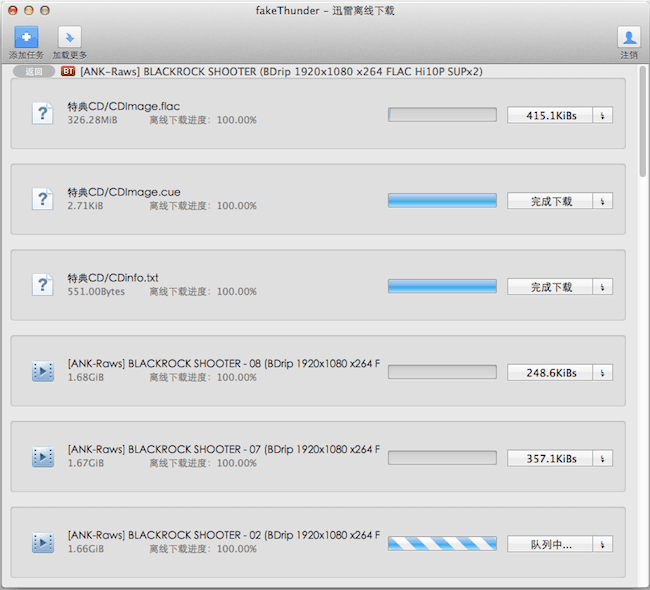Click the 326.28MiB file size
This screenshot has height=590, width=650.
92,120
